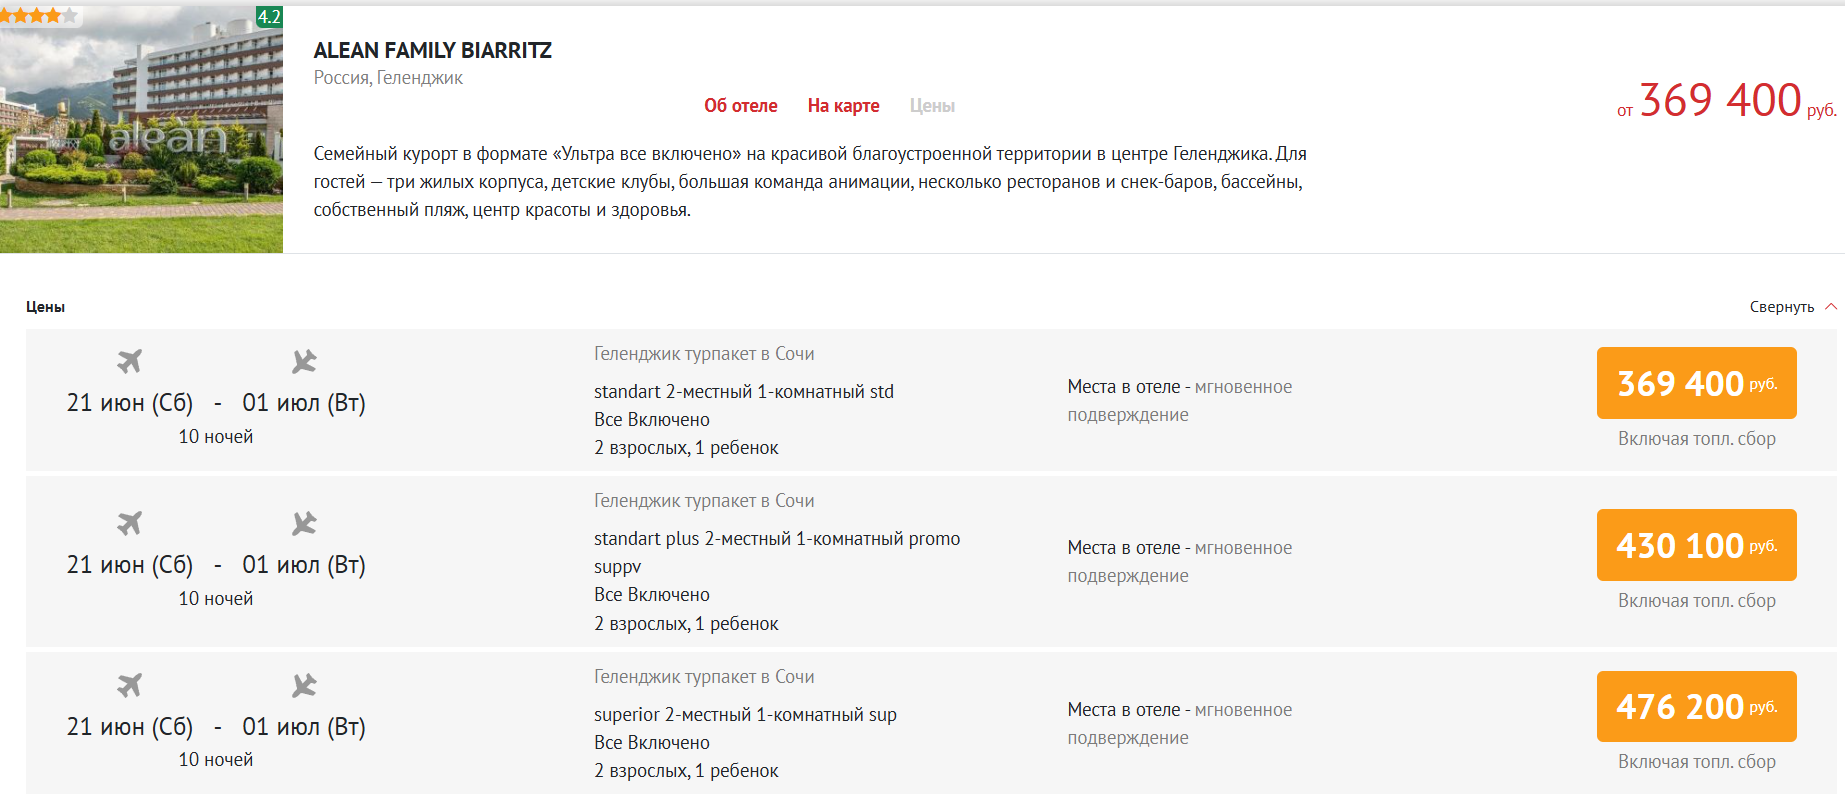This screenshot has height=794, width=1845.
Task: Select the Цены tab
Action: pyautogui.click(x=932, y=106)
